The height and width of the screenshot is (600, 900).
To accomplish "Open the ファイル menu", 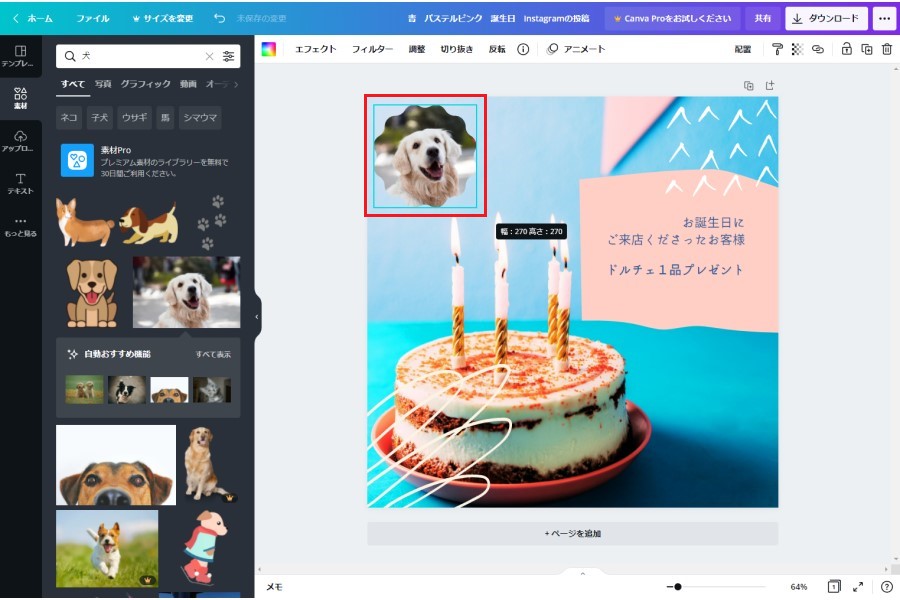I will tap(93, 18).
